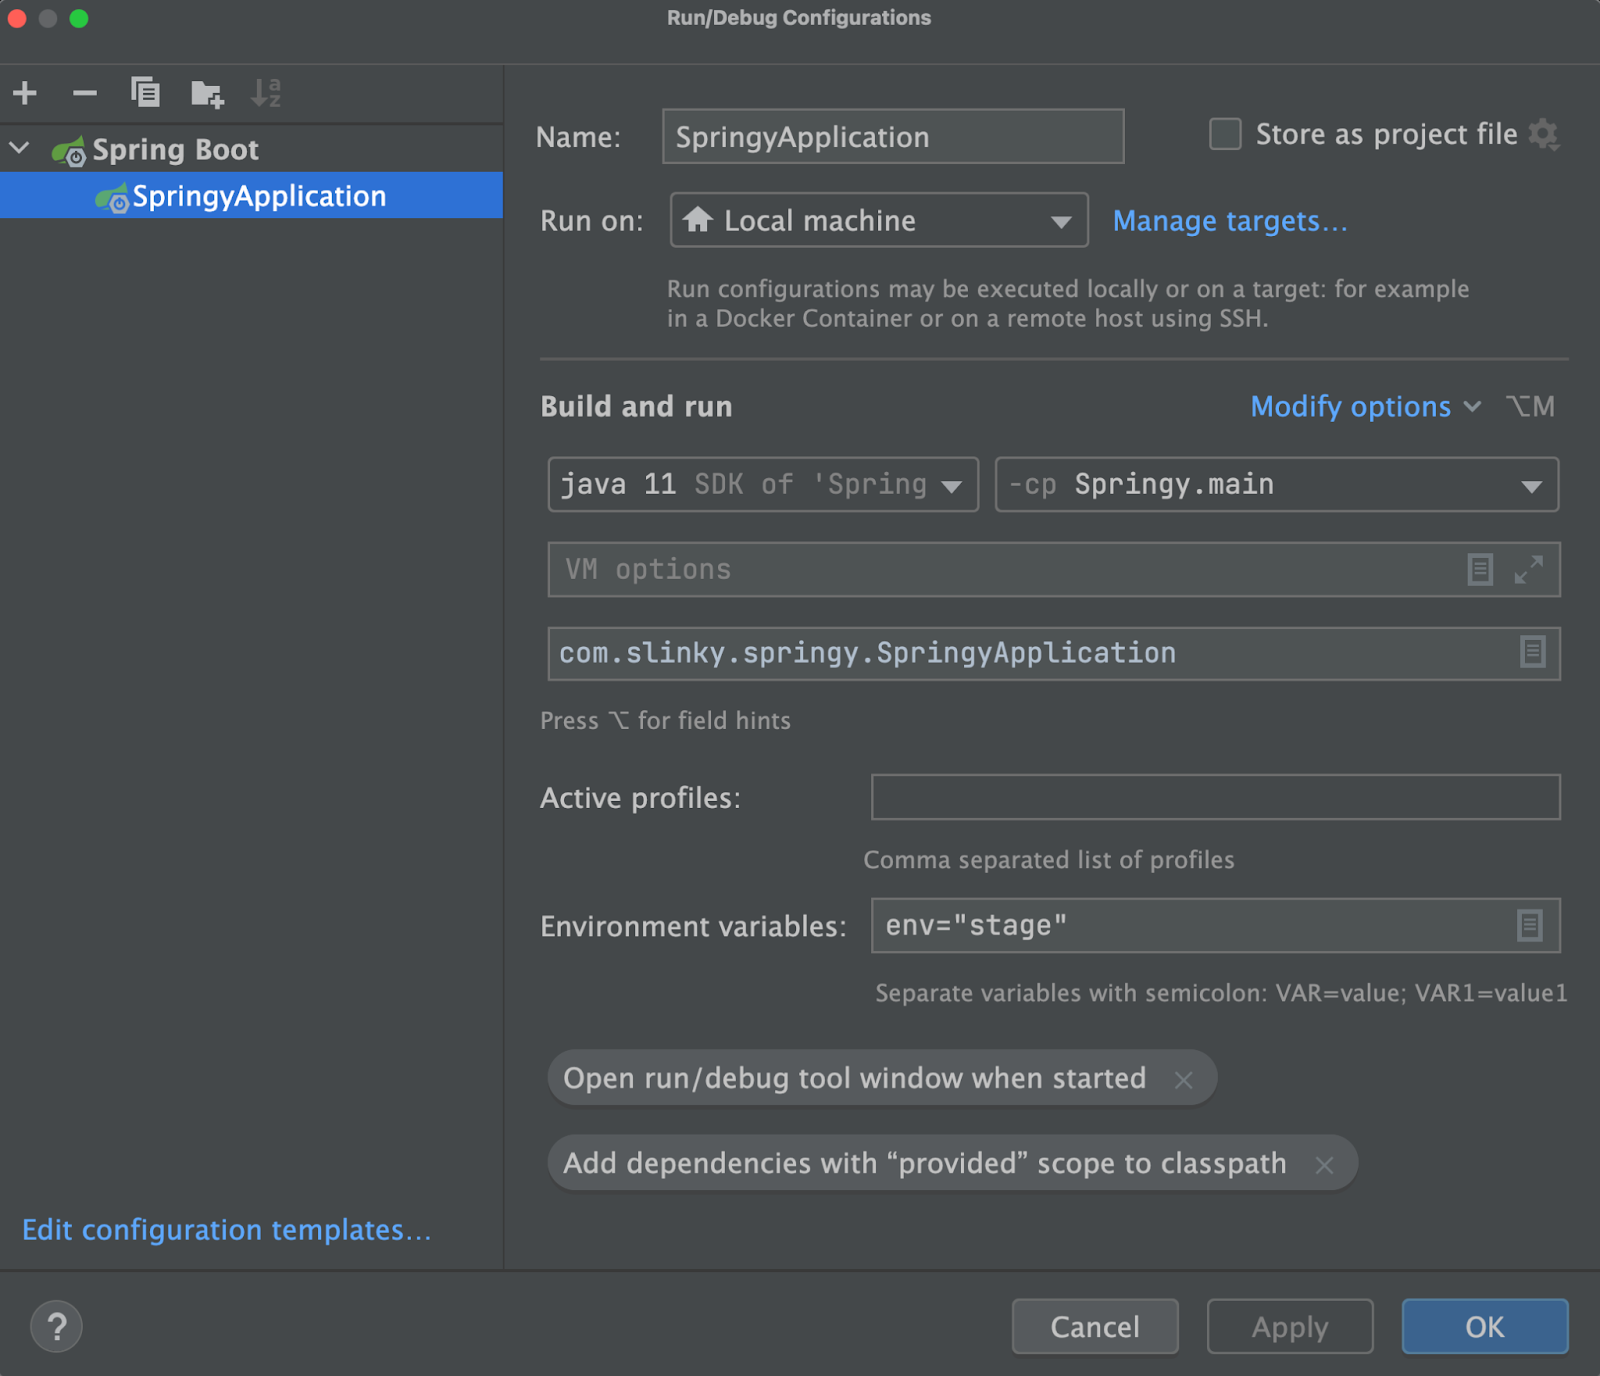1600x1376 pixels.
Task: Edit environment variables via the list icon
Action: click(1529, 925)
